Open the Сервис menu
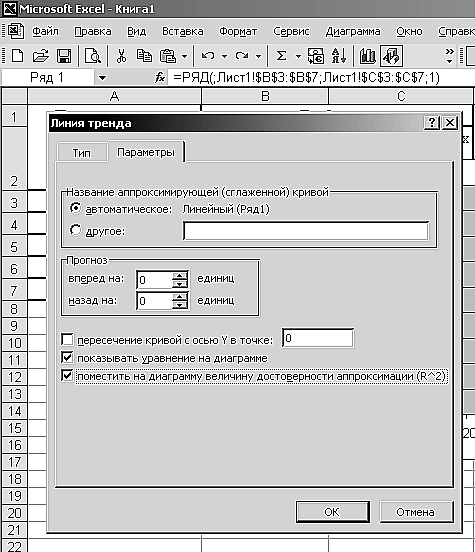Viewport: 475px width, 552px height. coord(291,31)
